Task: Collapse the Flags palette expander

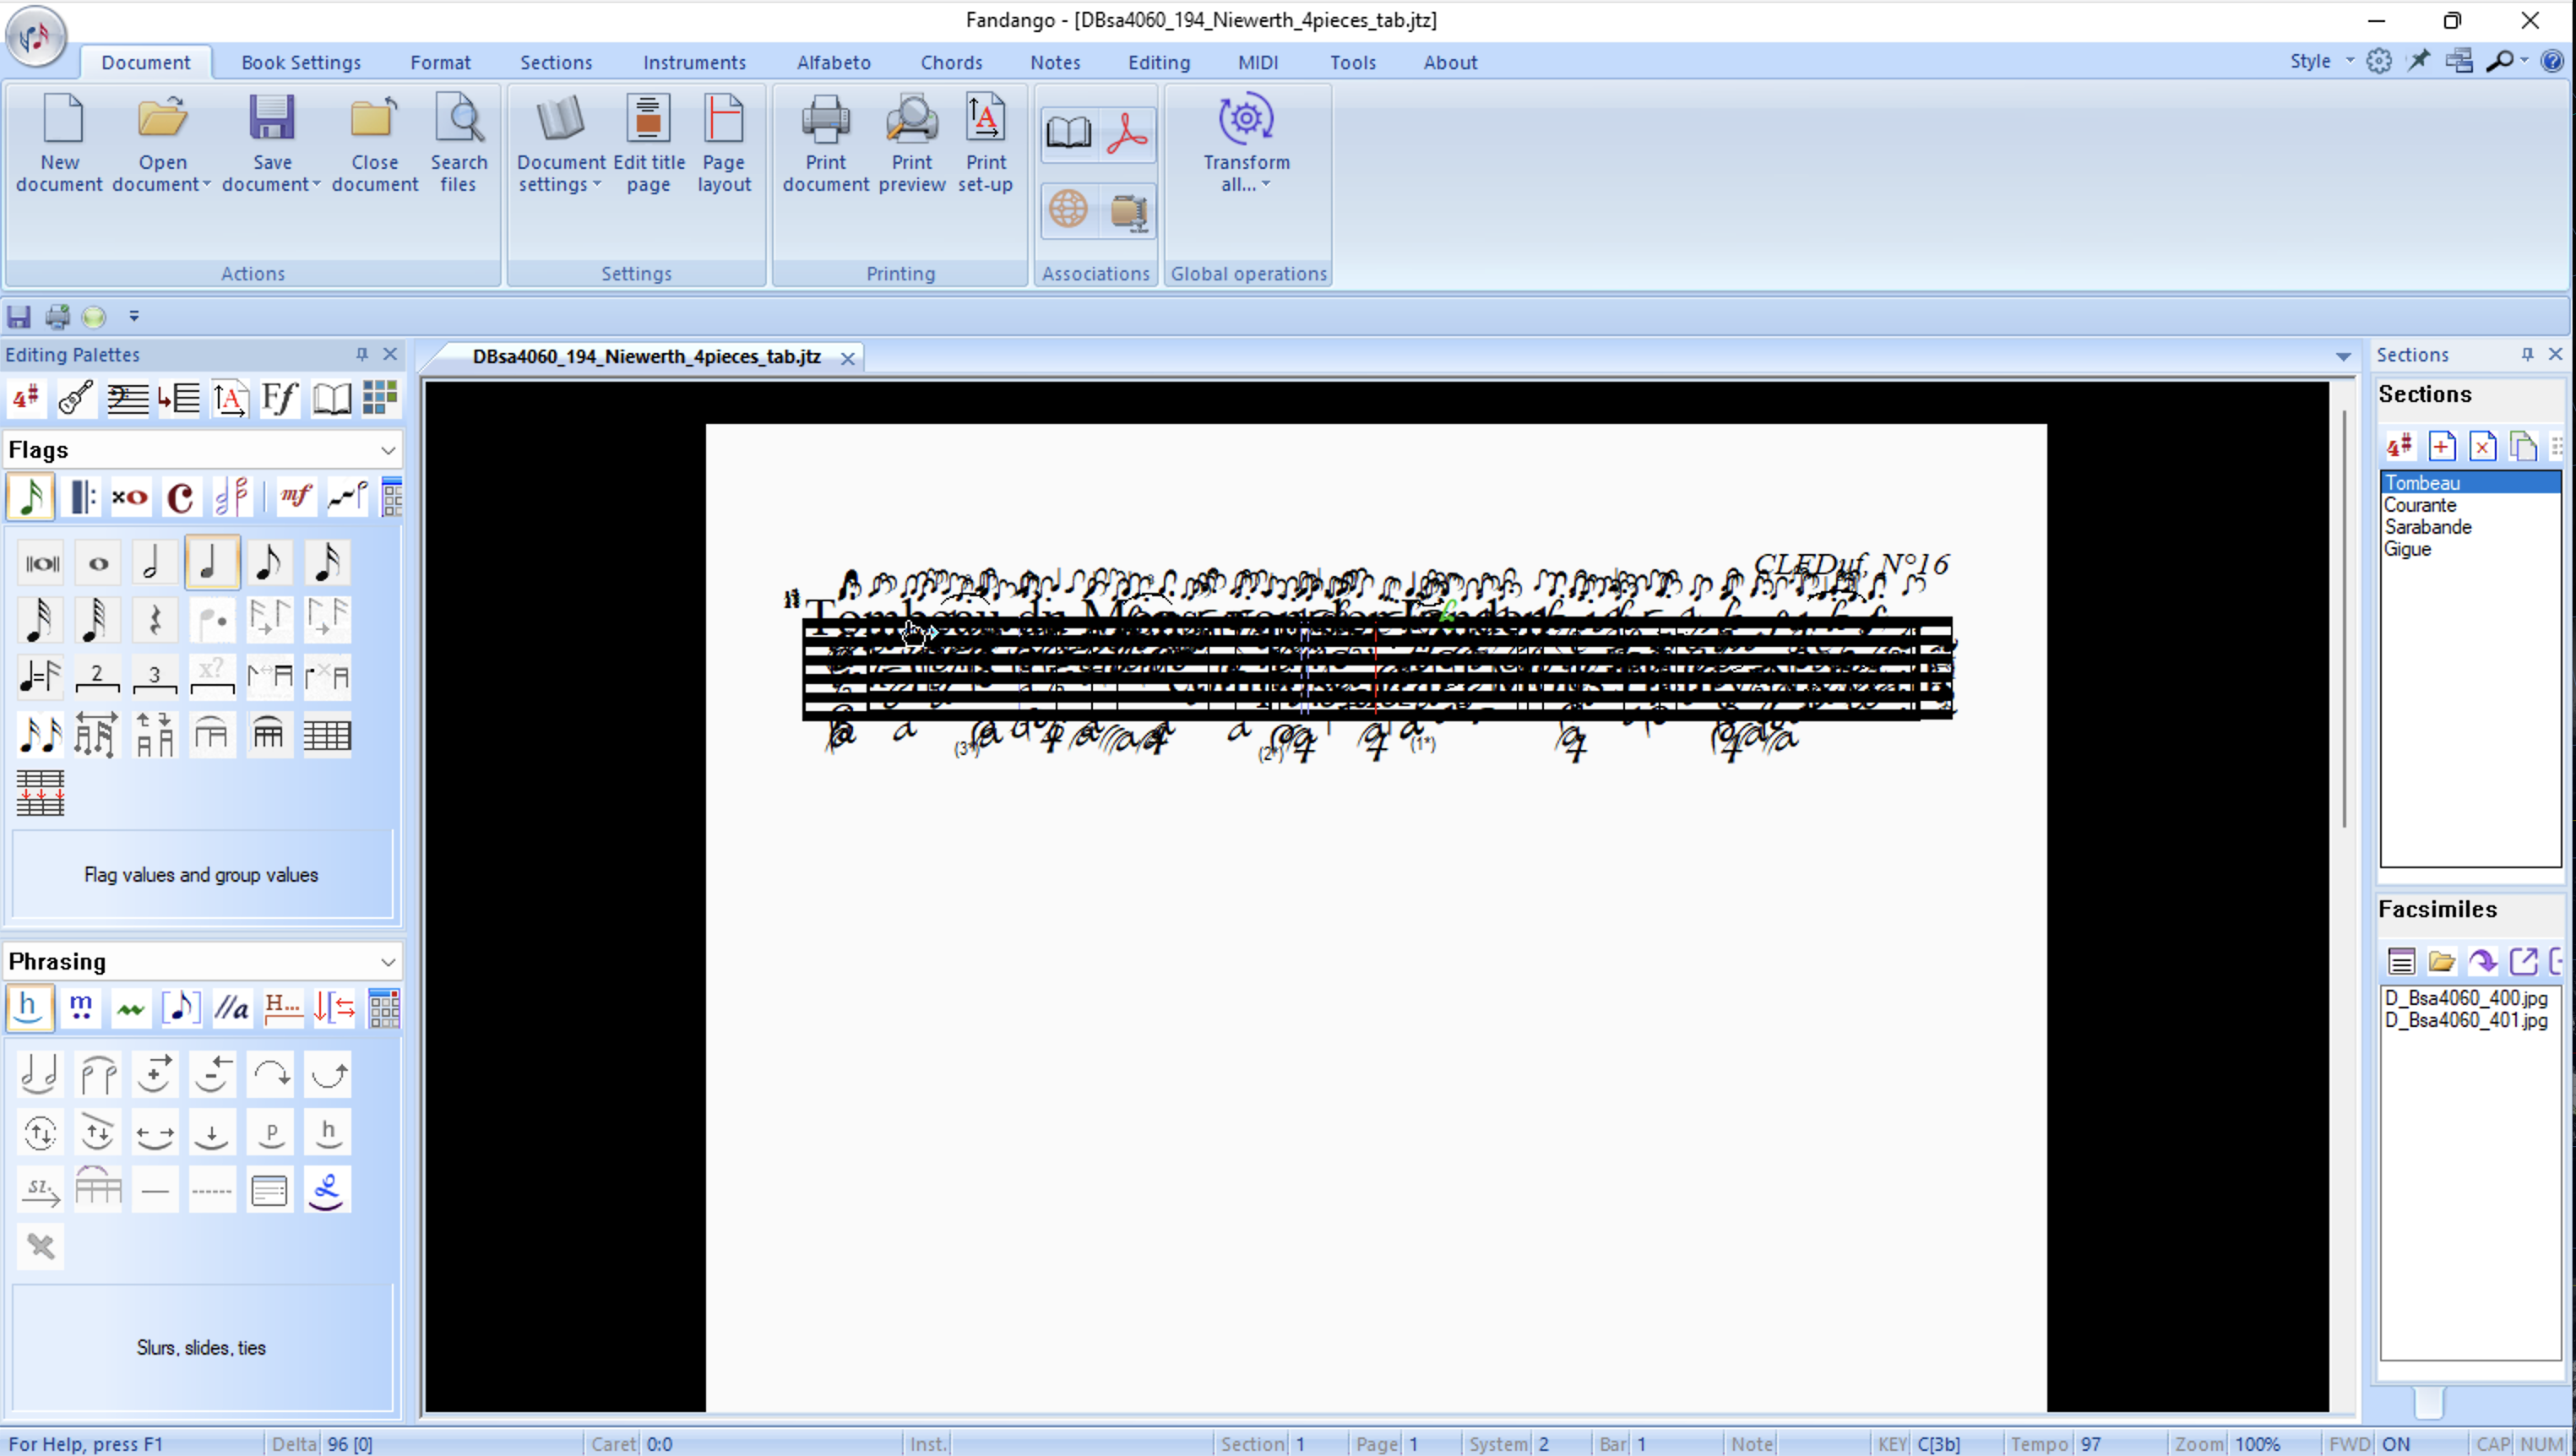Action: (x=388, y=451)
